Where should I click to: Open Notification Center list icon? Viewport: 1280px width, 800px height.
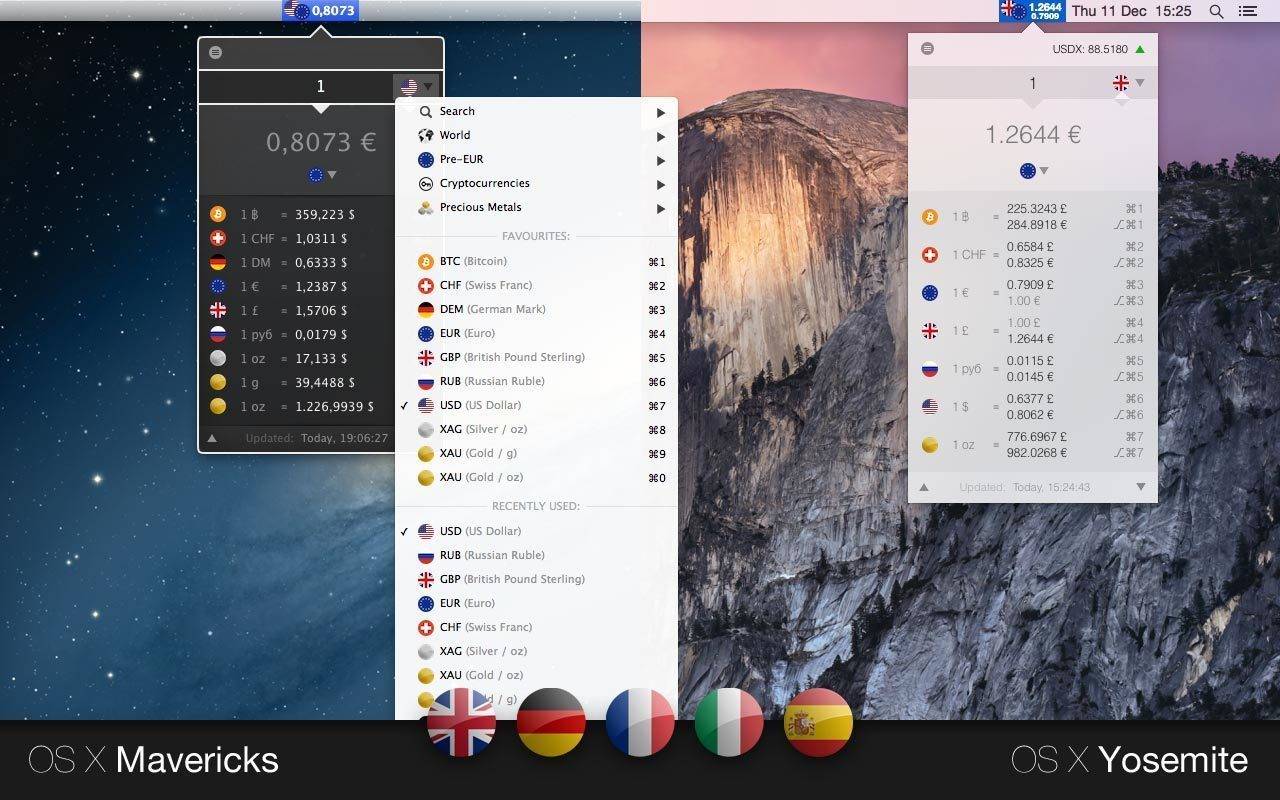[1247, 11]
